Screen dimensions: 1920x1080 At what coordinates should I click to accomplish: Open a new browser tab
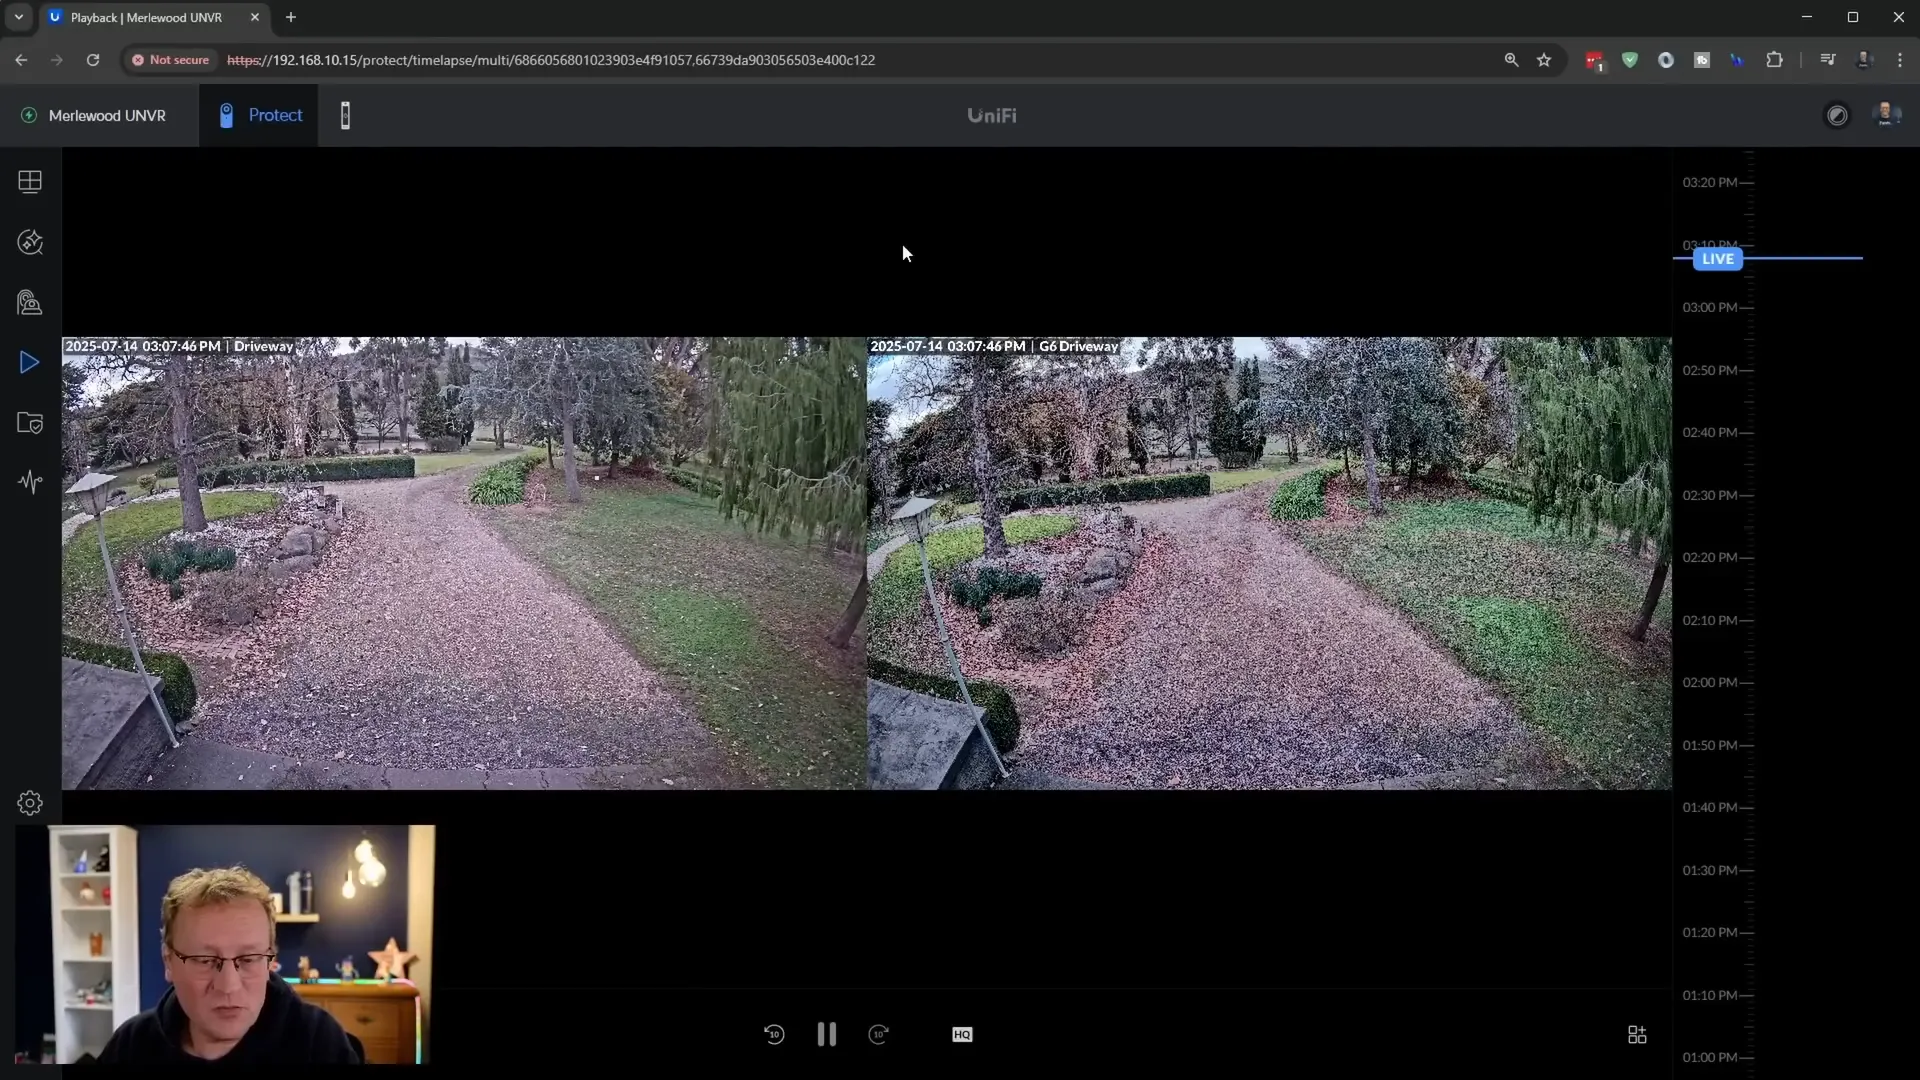[291, 17]
